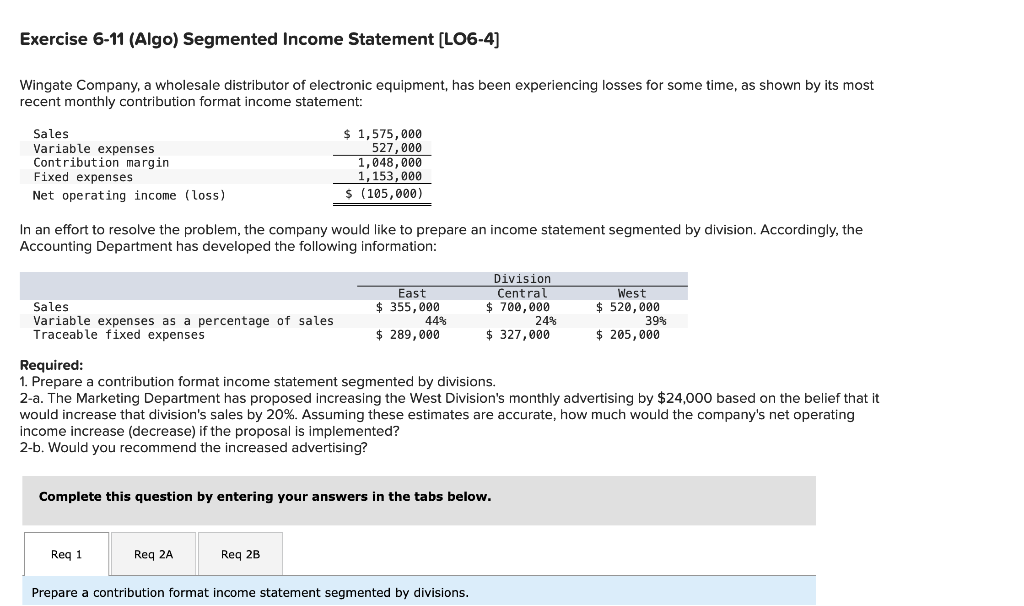Click the Exercise 6-11 title heading
Viewport: 1024px width, 606px height.
coord(260,39)
